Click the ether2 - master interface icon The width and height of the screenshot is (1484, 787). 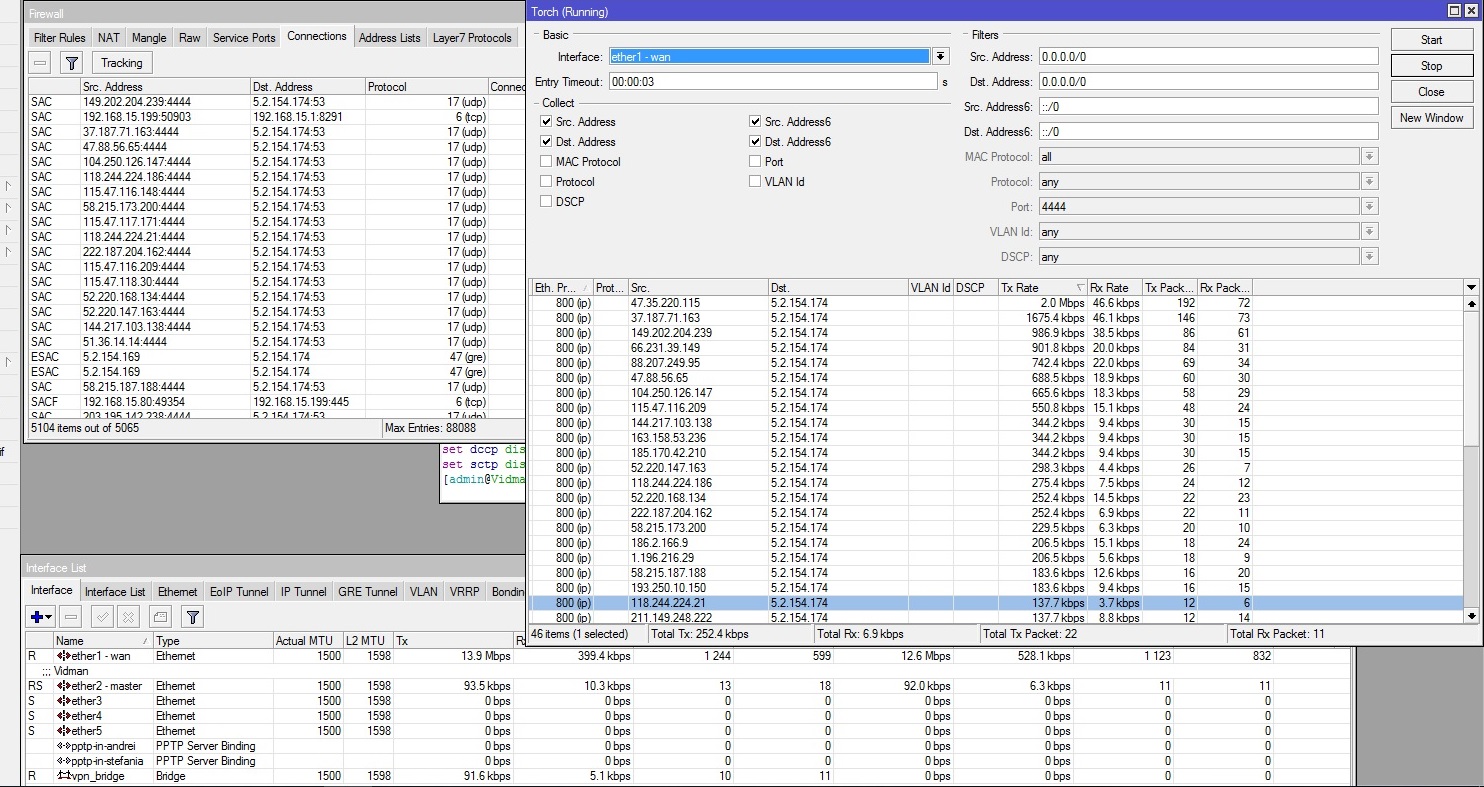point(63,686)
